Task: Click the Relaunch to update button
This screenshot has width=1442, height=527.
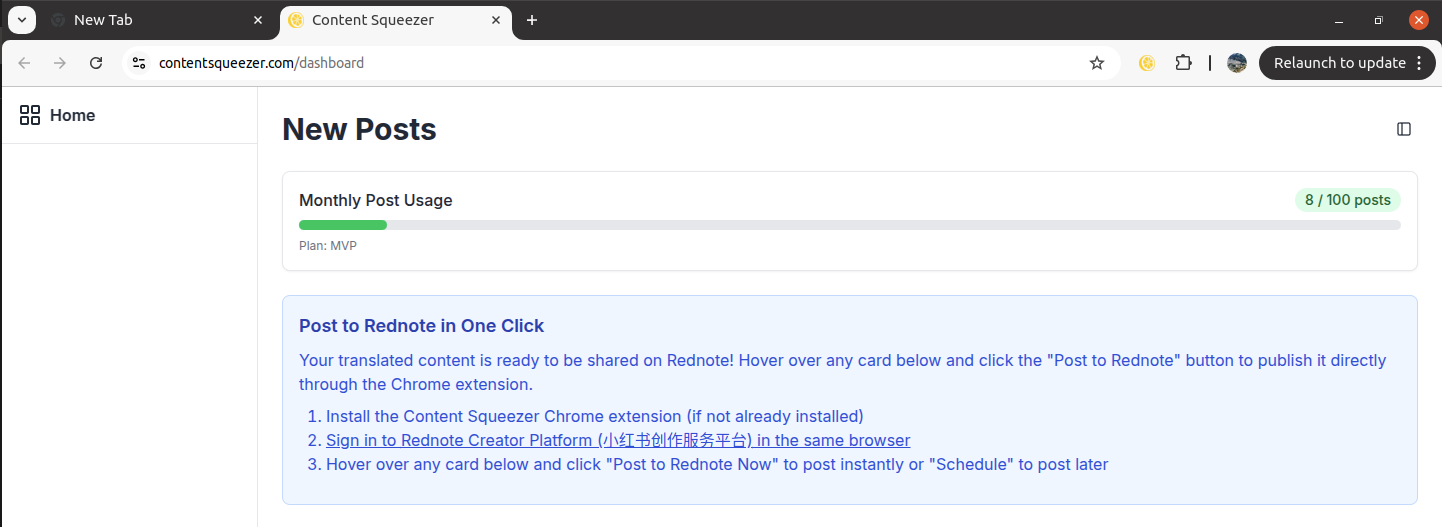Action: coord(1339,63)
